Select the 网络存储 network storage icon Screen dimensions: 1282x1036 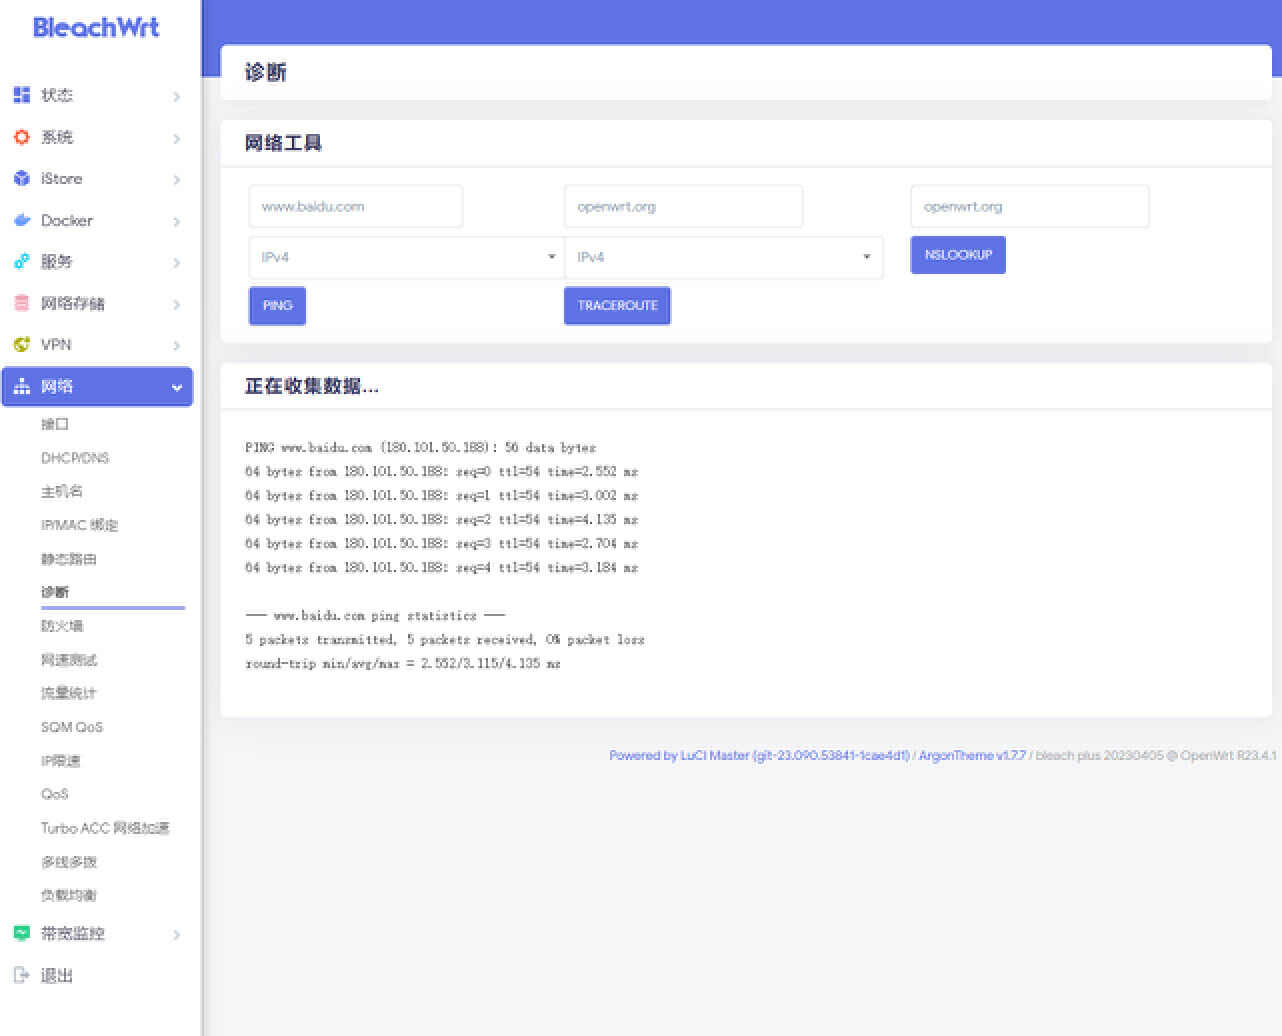click(x=22, y=303)
